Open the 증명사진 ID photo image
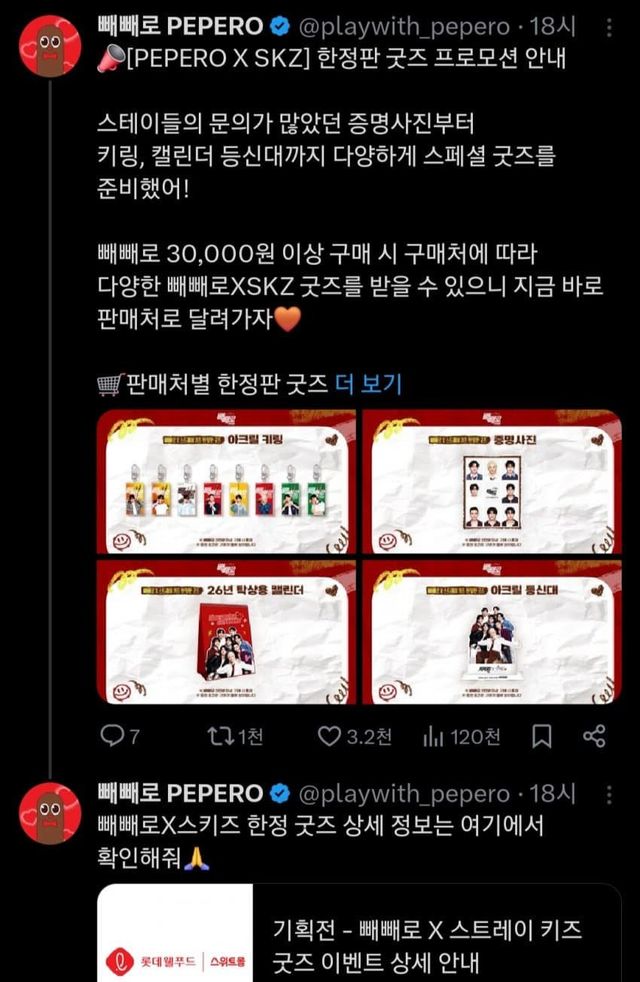The image size is (640, 982). click(492, 482)
